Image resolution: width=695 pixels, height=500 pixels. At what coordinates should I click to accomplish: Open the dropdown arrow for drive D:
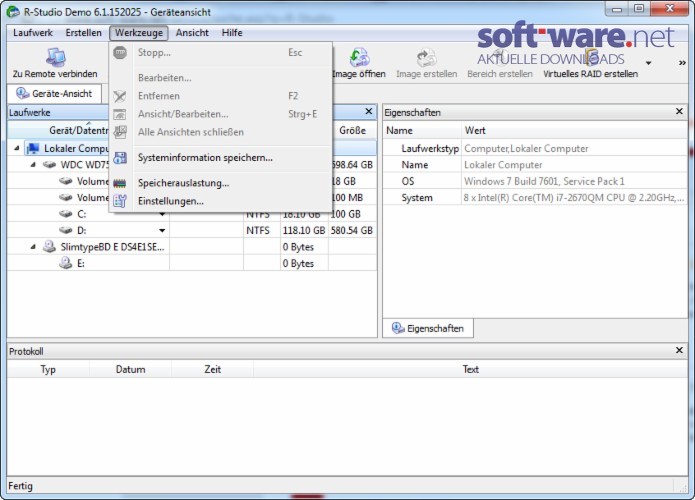(x=162, y=230)
